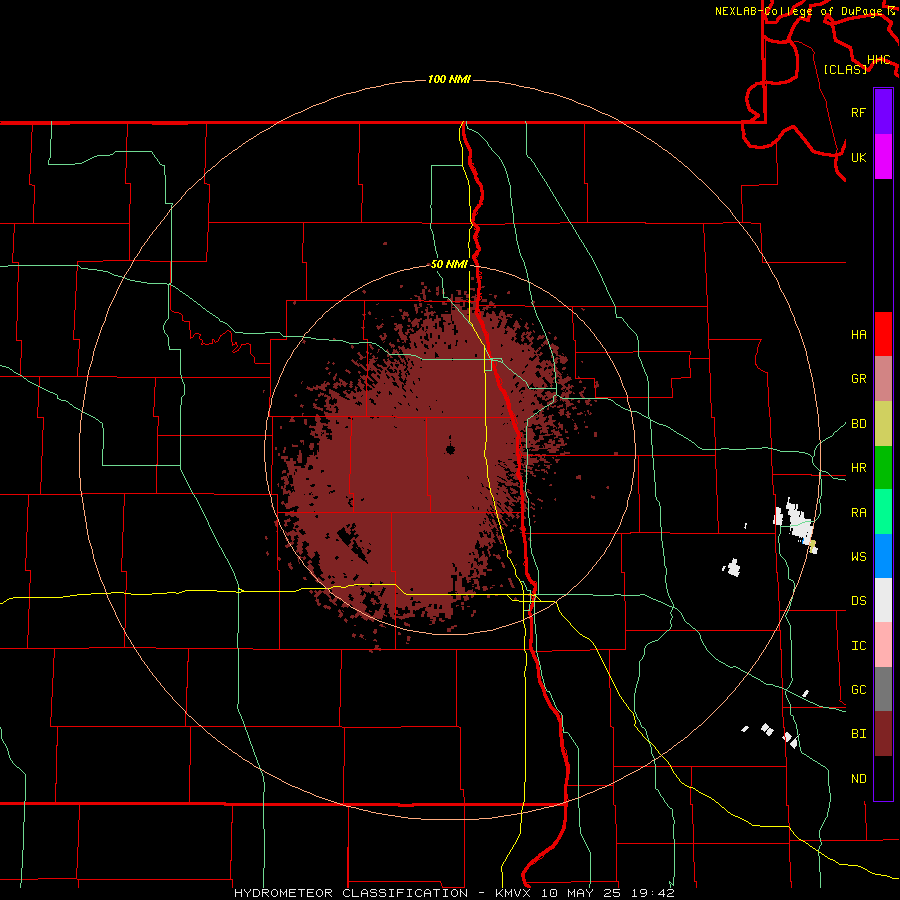The height and width of the screenshot is (900, 900).
Task: Select the gray GC legend swatch
Action: [883, 689]
